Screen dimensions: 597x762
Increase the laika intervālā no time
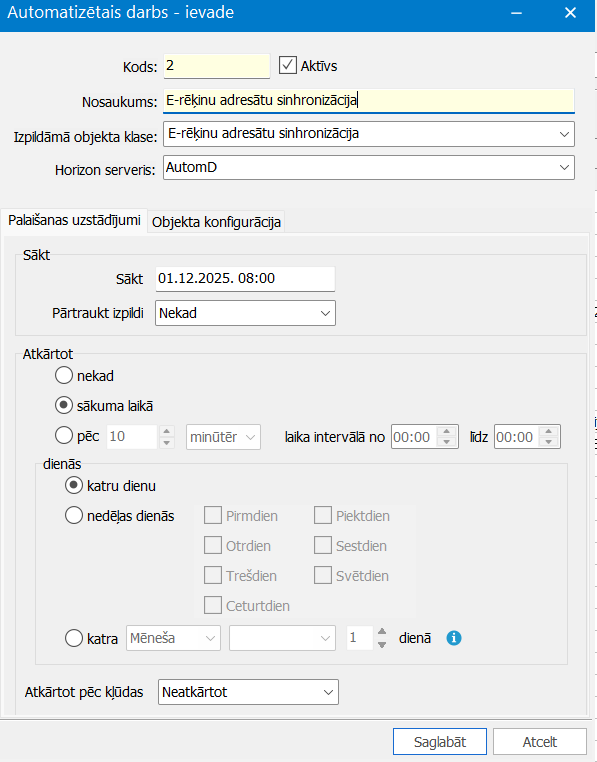coord(446,431)
